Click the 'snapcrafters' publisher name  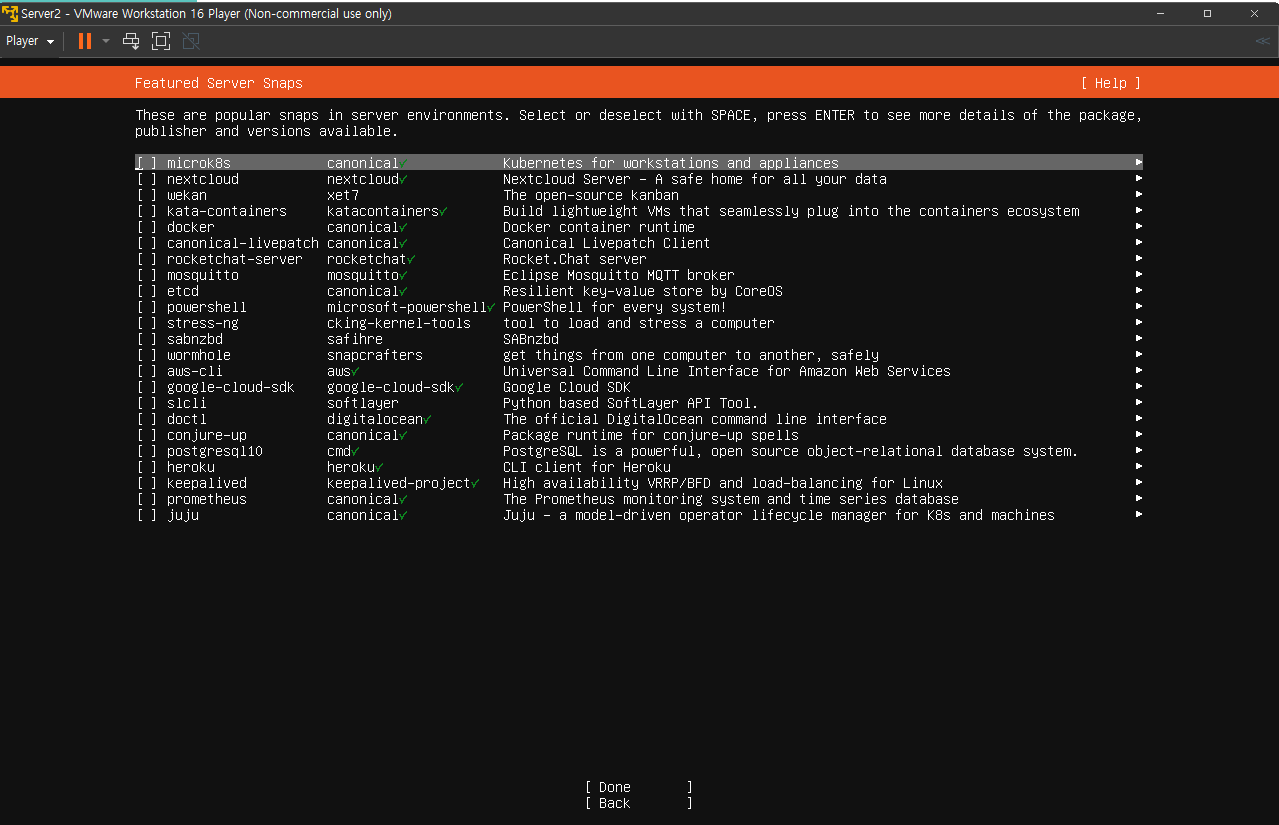point(375,355)
